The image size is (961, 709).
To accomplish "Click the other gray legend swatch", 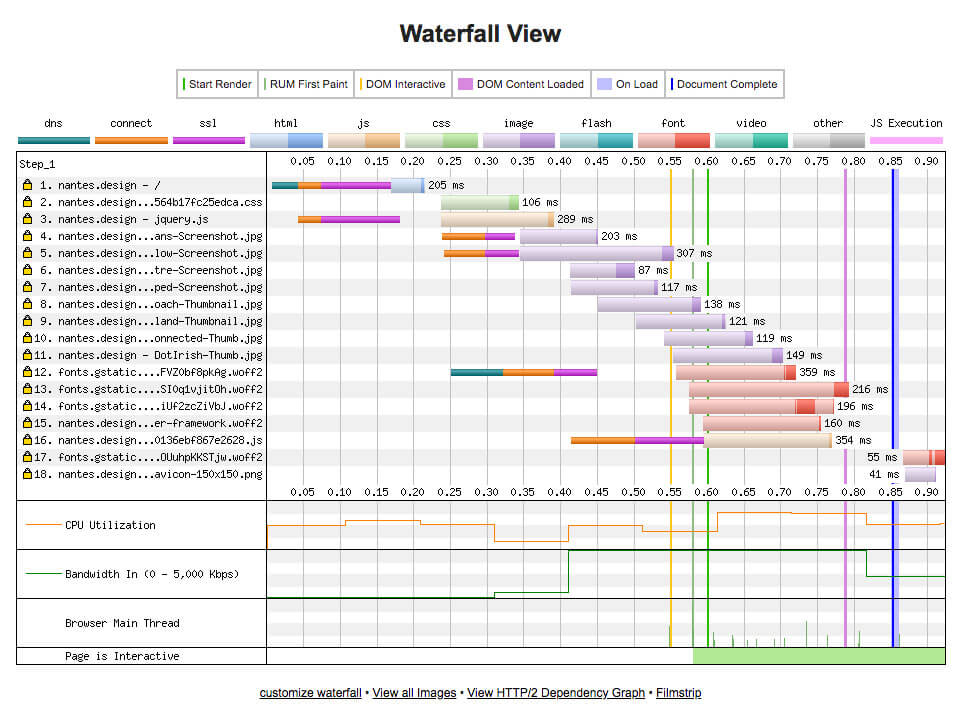I will [x=829, y=140].
